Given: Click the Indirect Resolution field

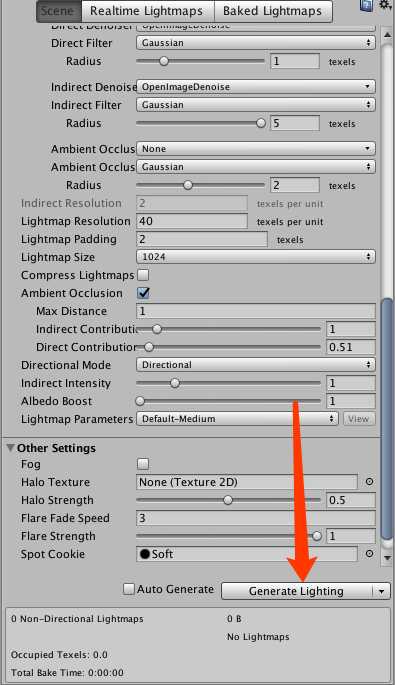Looking at the screenshot, I should point(192,203).
